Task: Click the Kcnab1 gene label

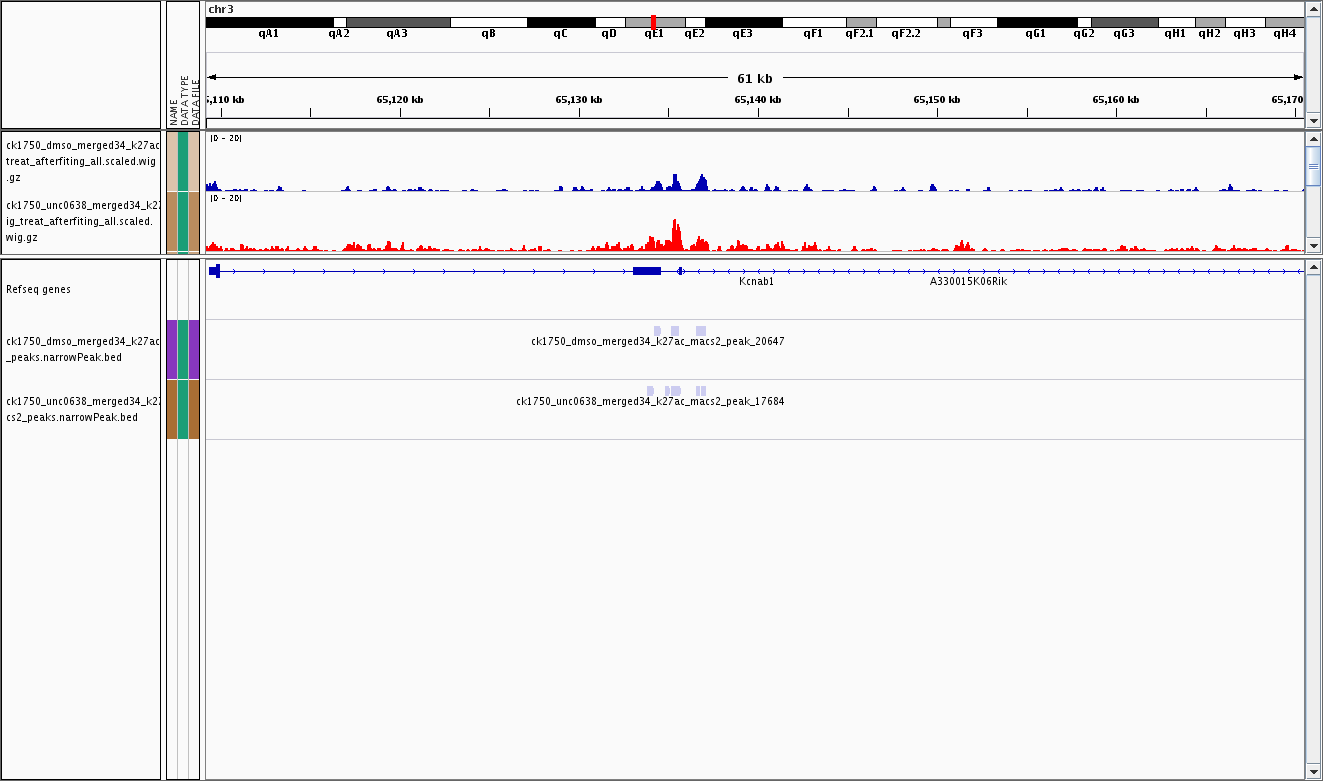Action: [x=756, y=282]
